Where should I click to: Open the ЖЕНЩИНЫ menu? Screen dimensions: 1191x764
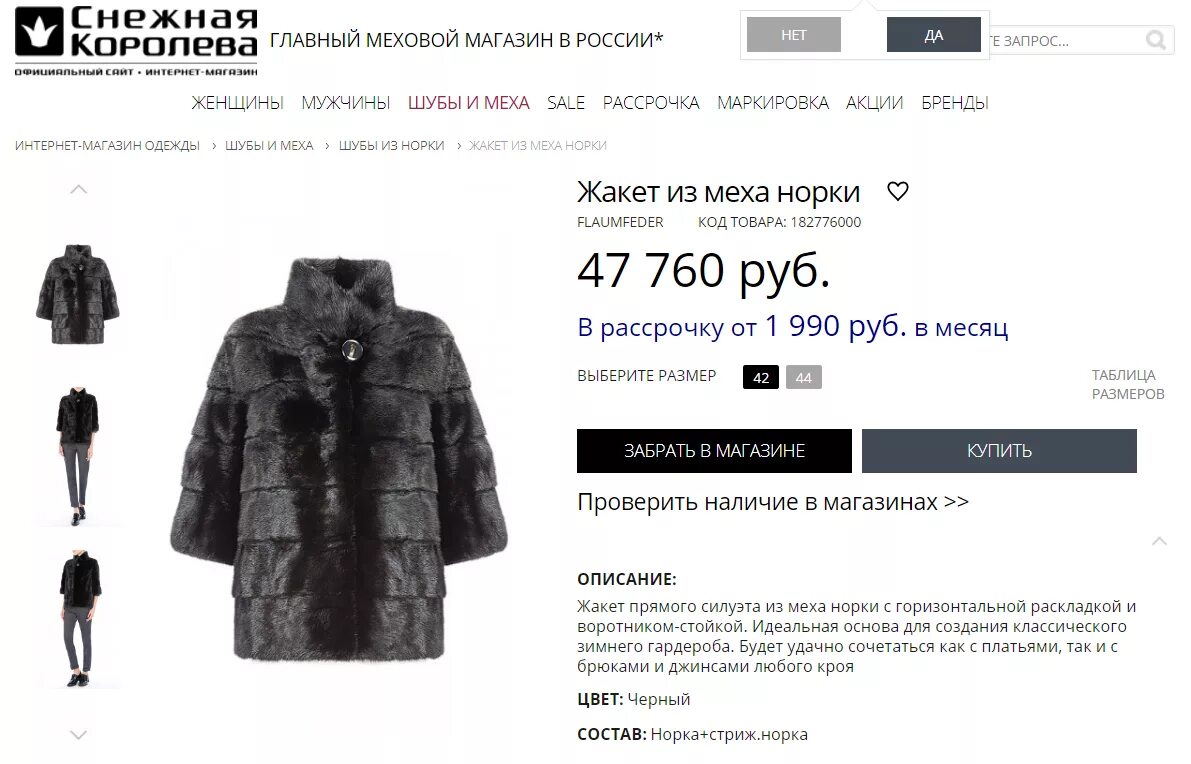(238, 103)
